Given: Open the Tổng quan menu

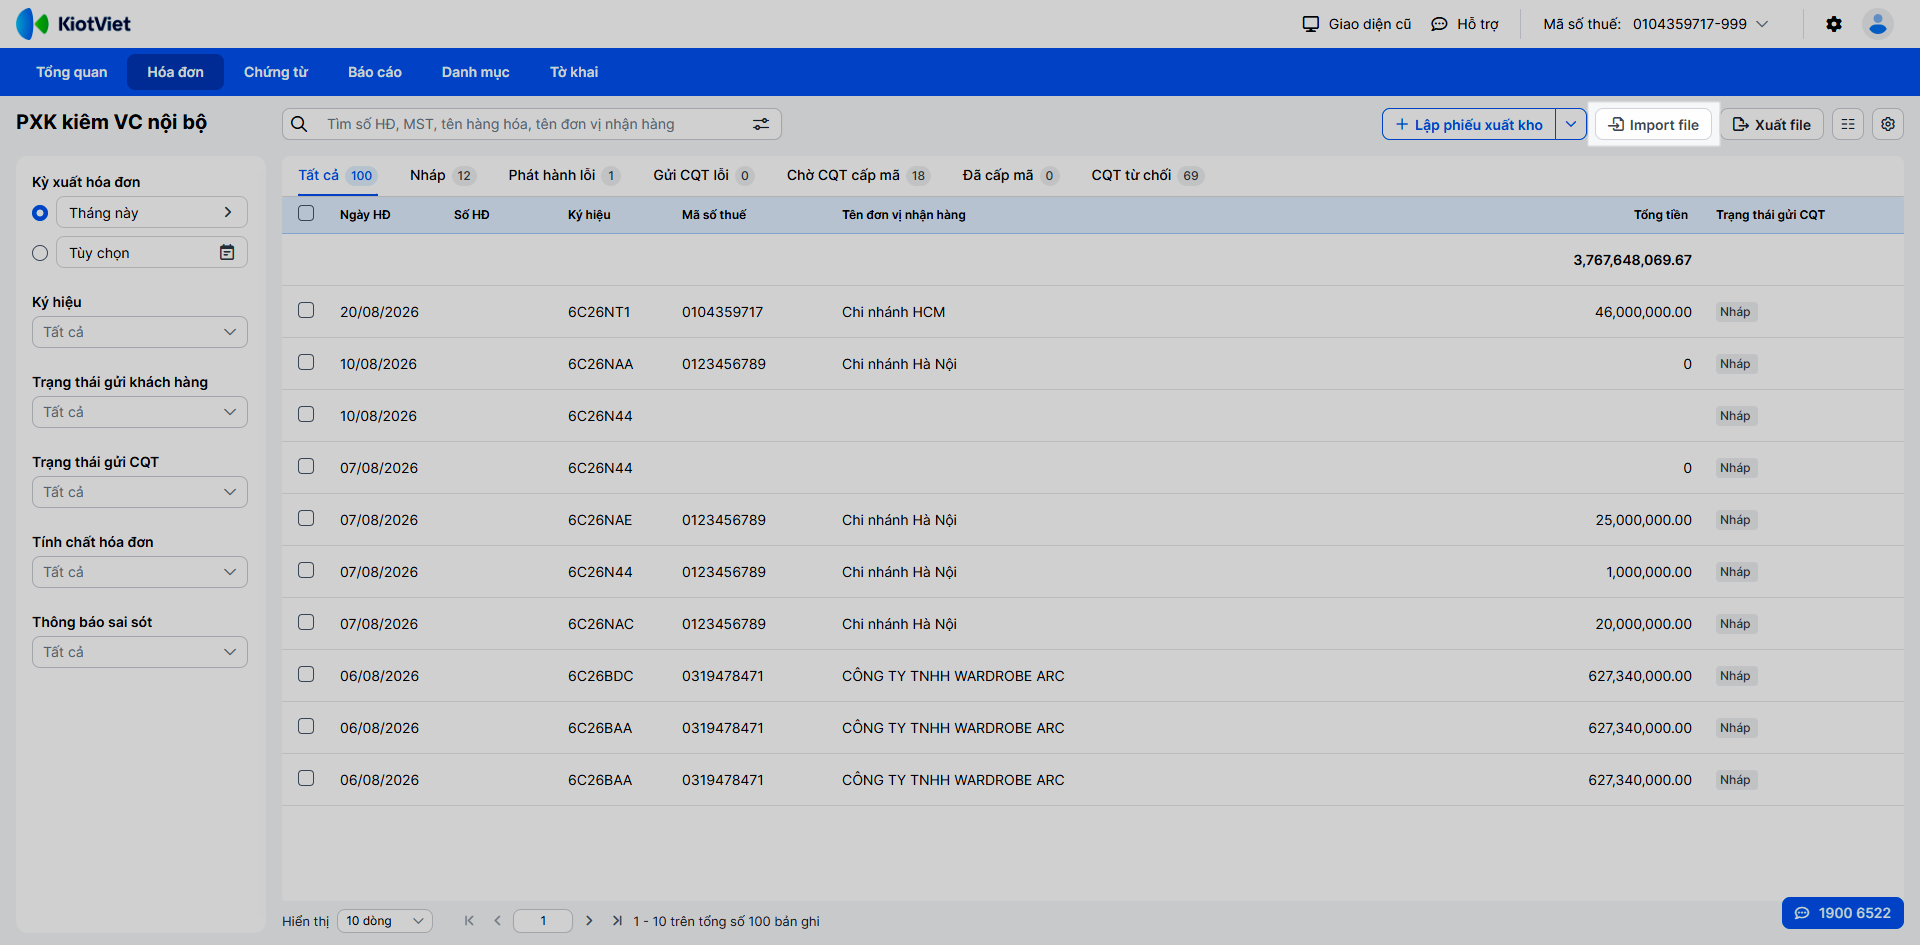Looking at the screenshot, I should tap(72, 72).
